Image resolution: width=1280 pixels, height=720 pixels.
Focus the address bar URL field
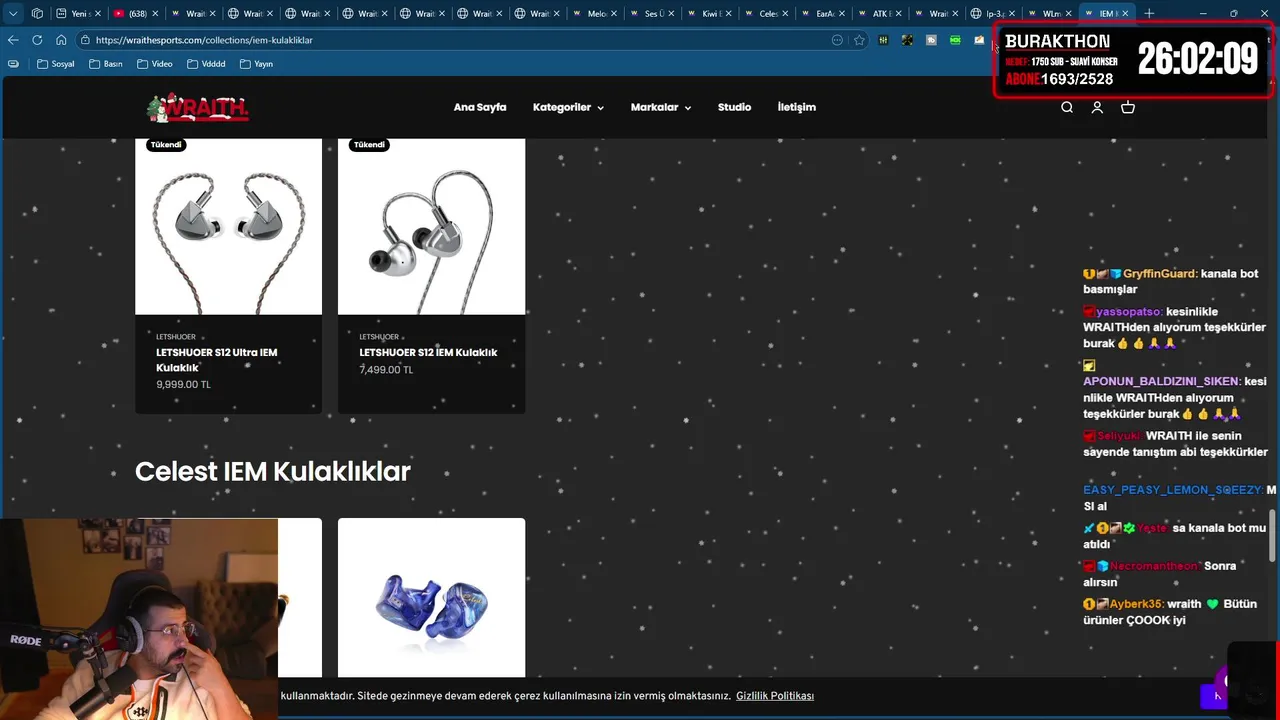(x=460, y=40)
